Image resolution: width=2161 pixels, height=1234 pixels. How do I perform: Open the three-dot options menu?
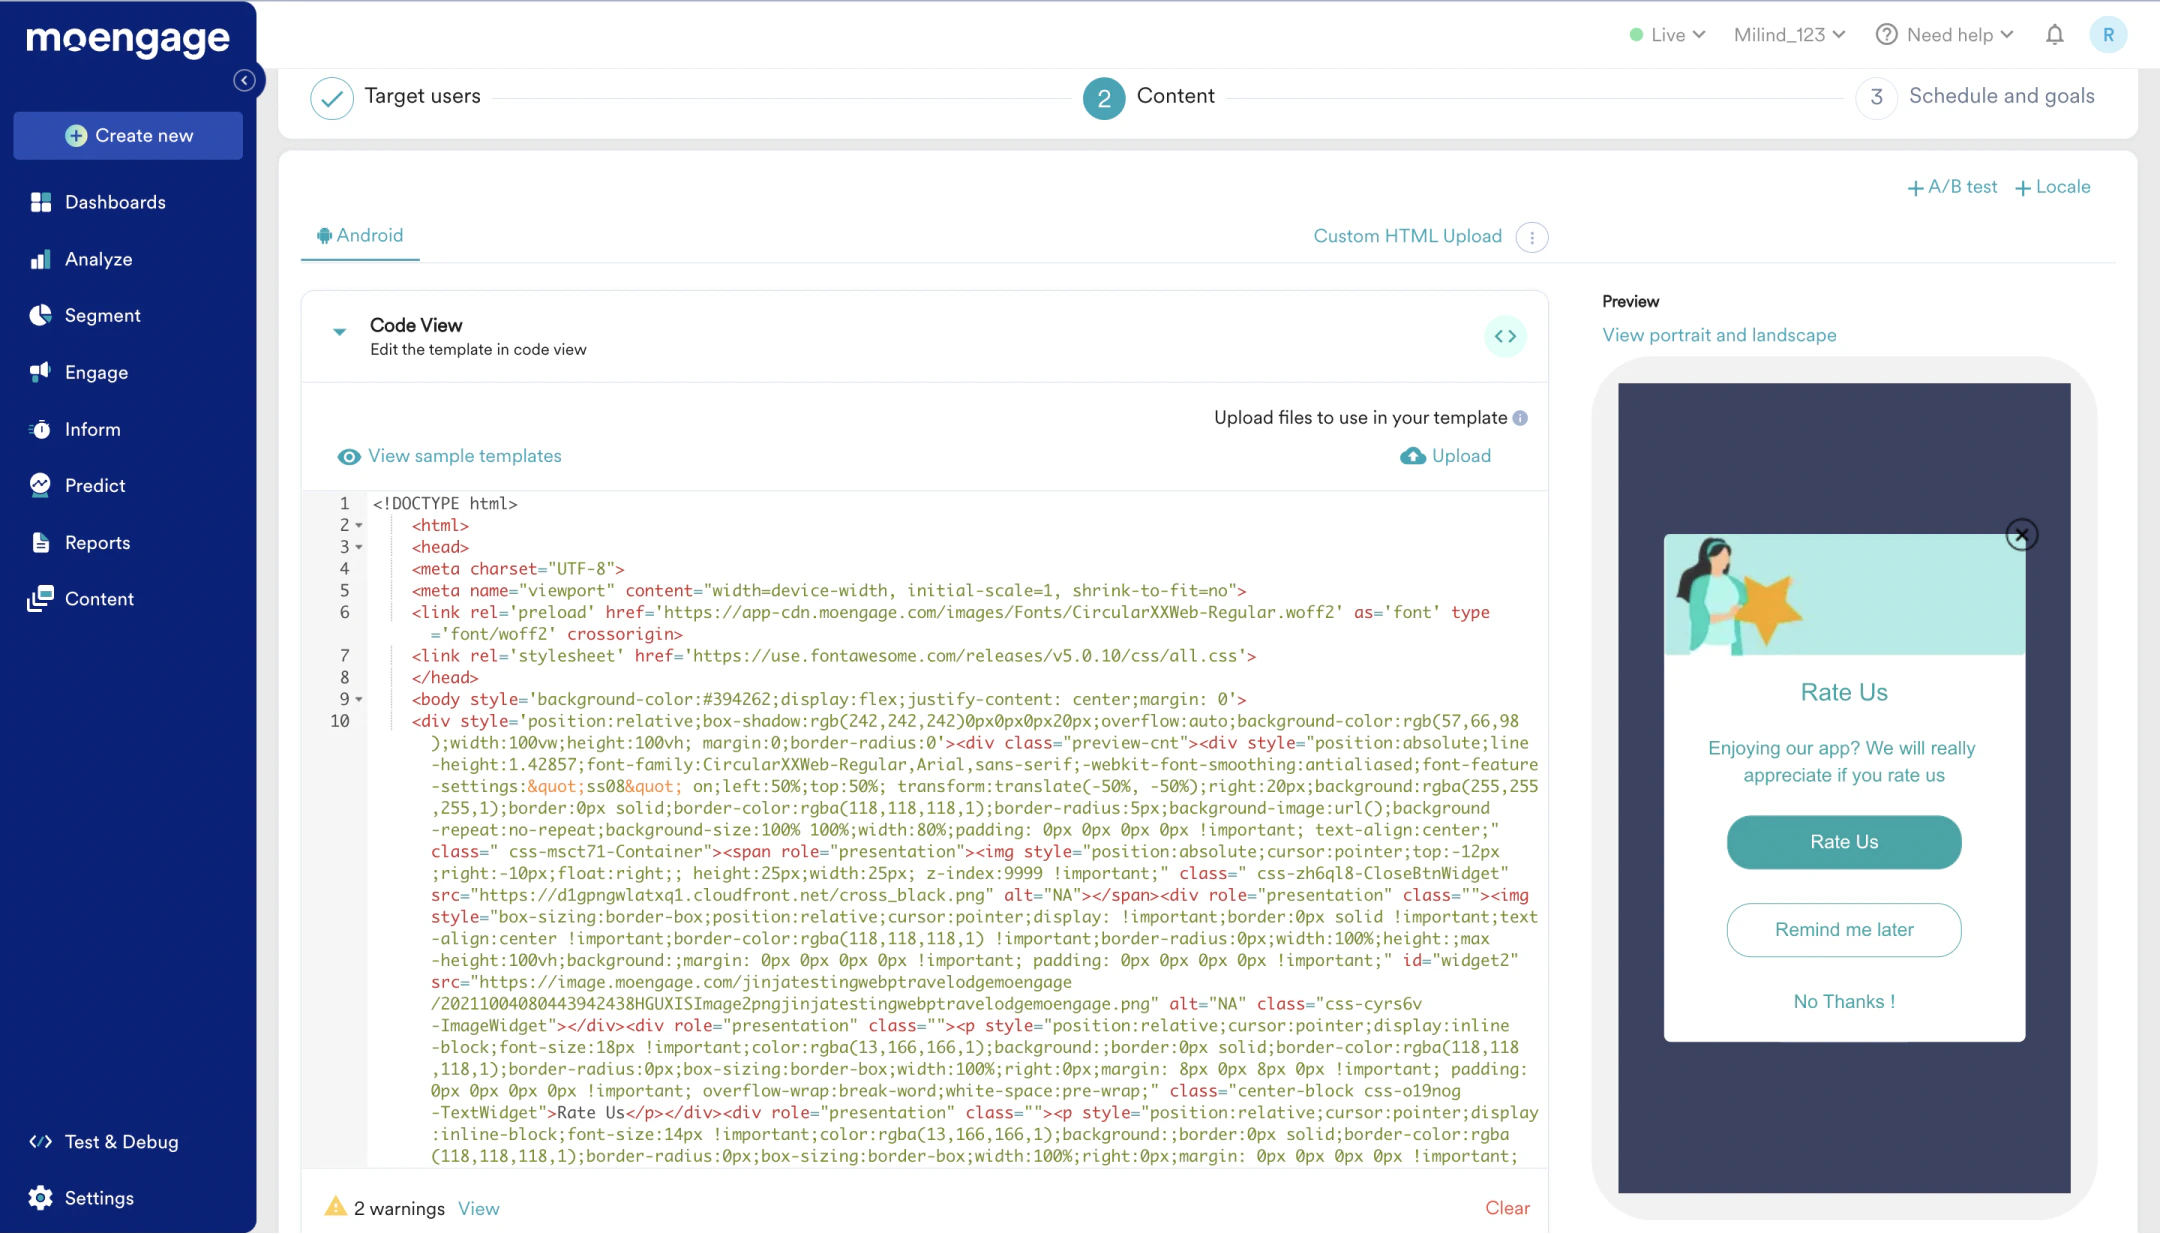1532,237
